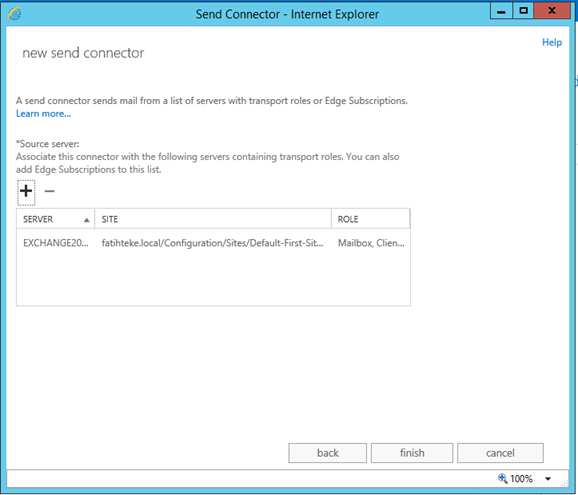Click the finish button
The height and width of the screenshot is (495, 578).
tap(412, 453)
